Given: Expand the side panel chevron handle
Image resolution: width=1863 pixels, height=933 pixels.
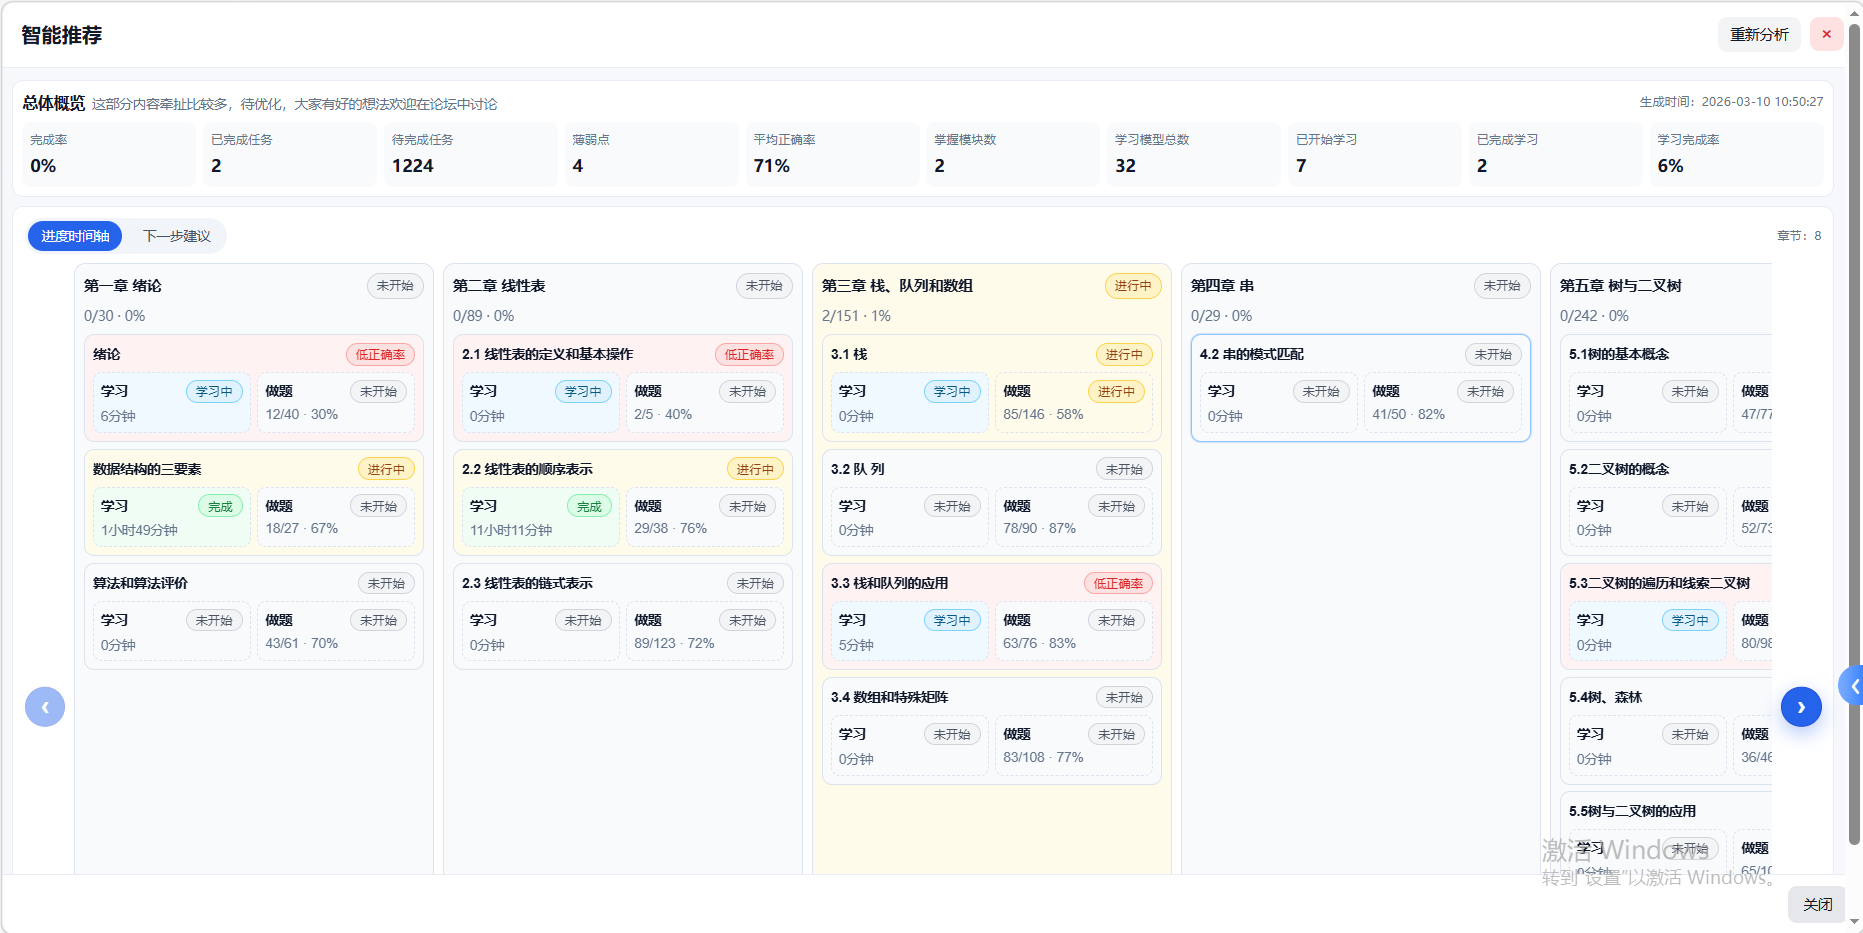Looking at the screenshot, I should [x=1852, y=686].
